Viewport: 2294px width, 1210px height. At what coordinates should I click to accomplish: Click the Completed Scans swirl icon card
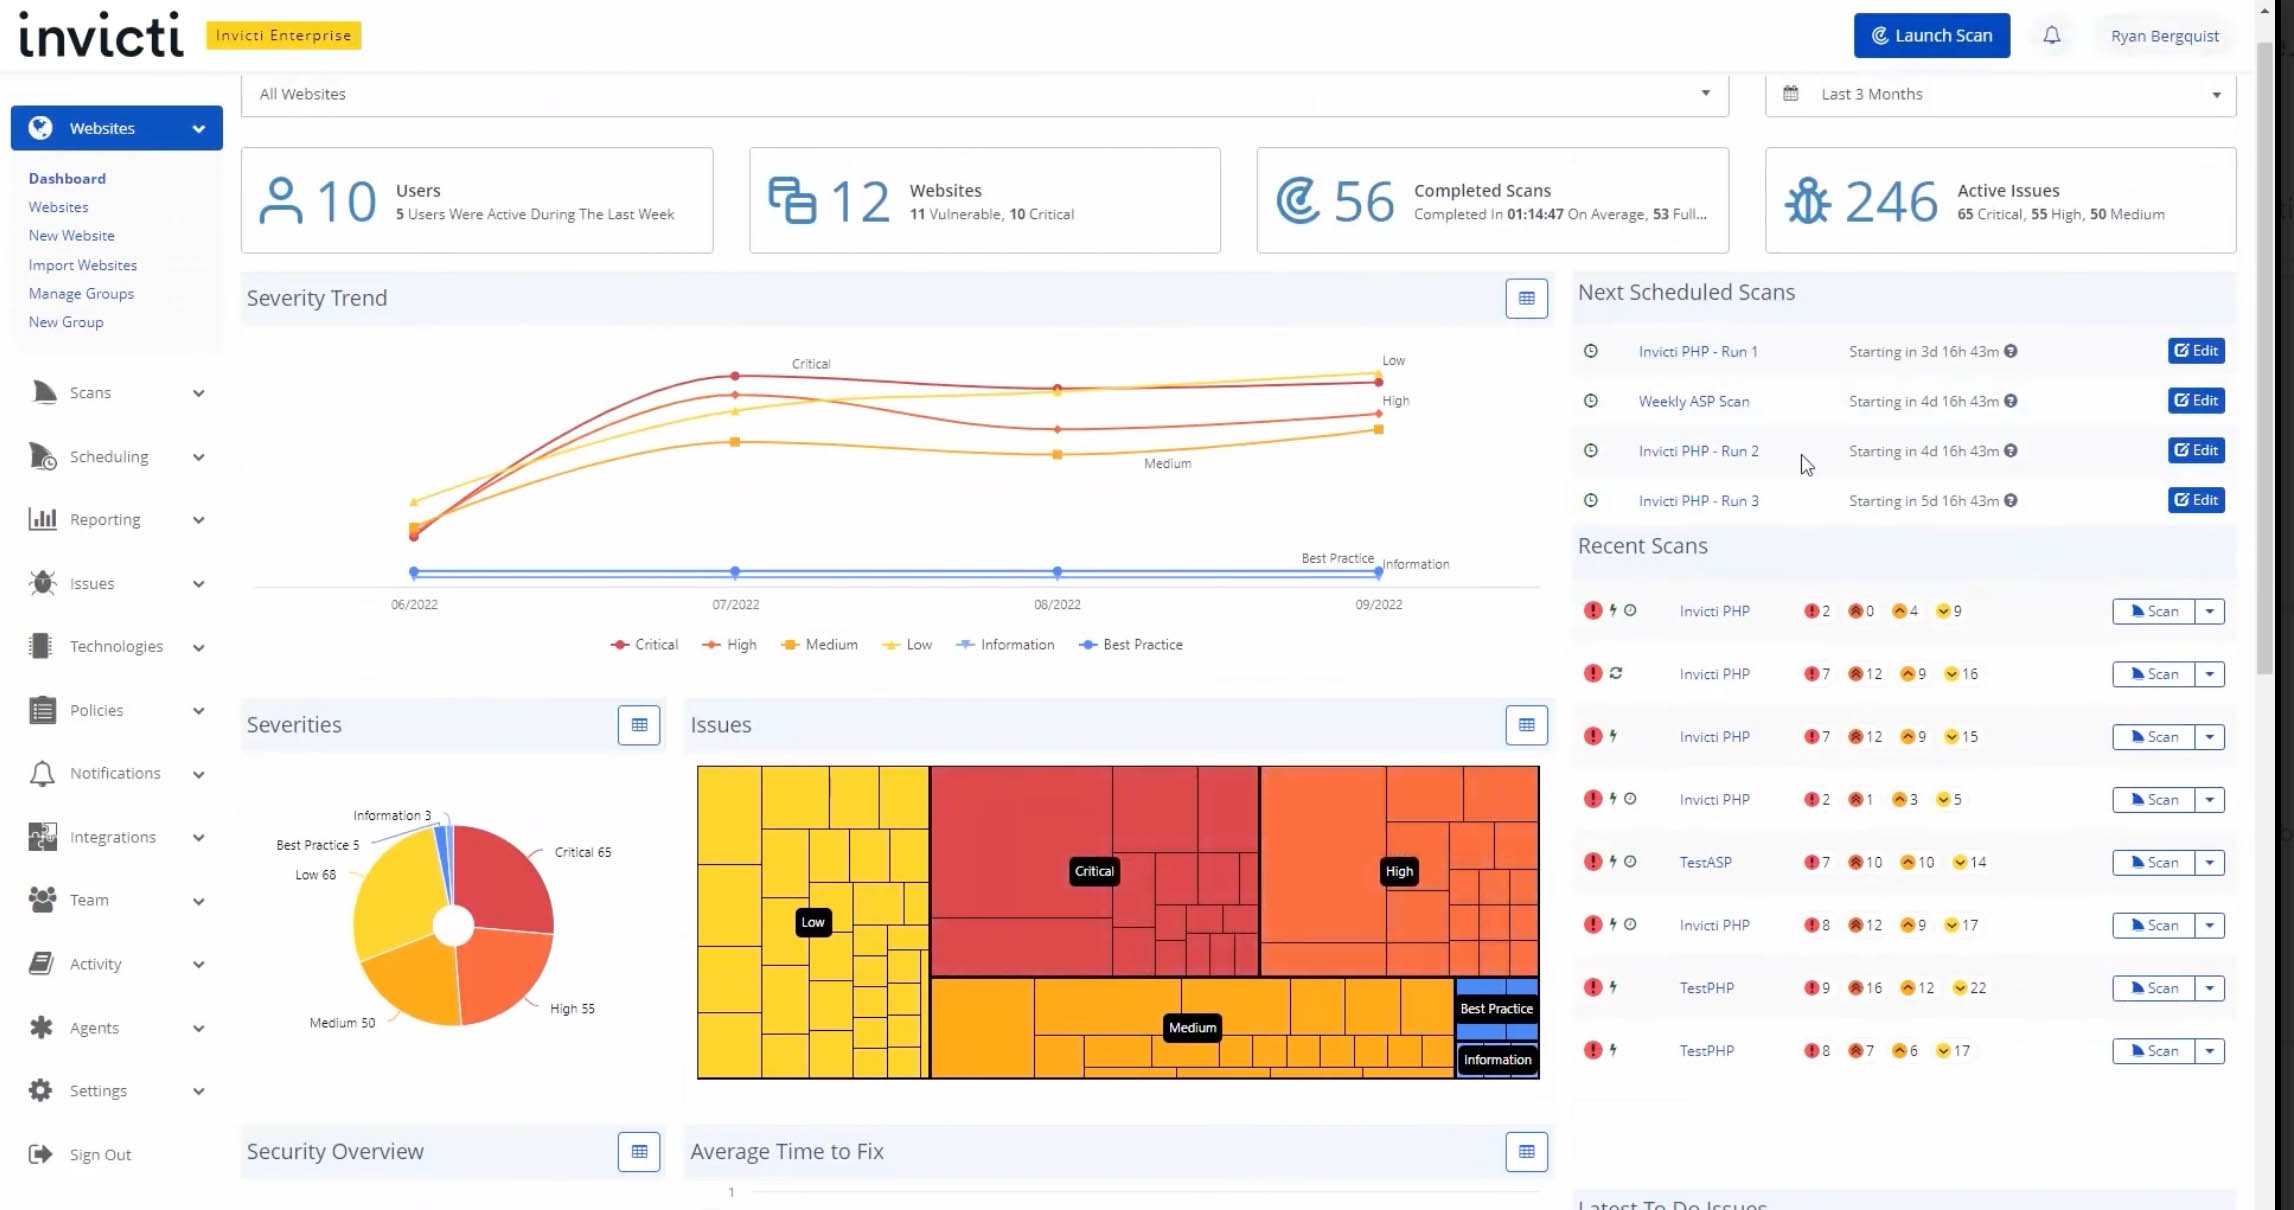pos(1298,200)
